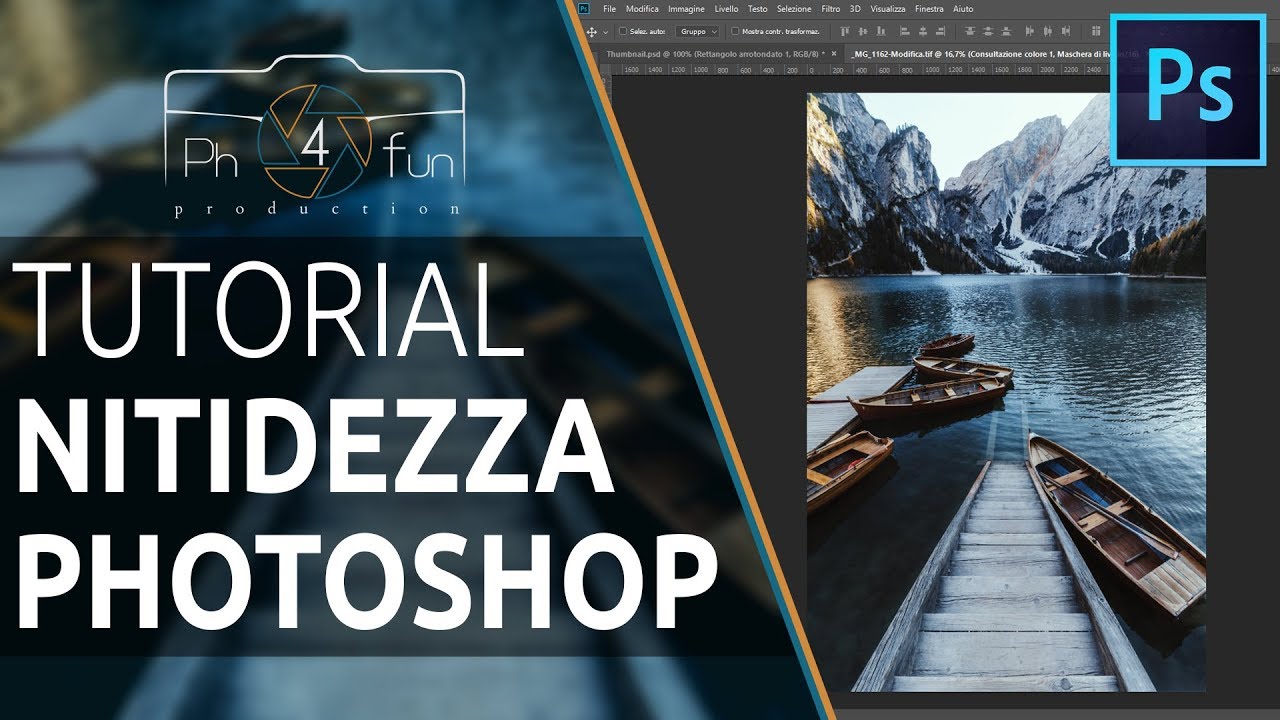This screenshot has height=720, width=1280.
Task: Click the lake photo on the canvas
Action: pyautogui.click(x=1006, y=392)
